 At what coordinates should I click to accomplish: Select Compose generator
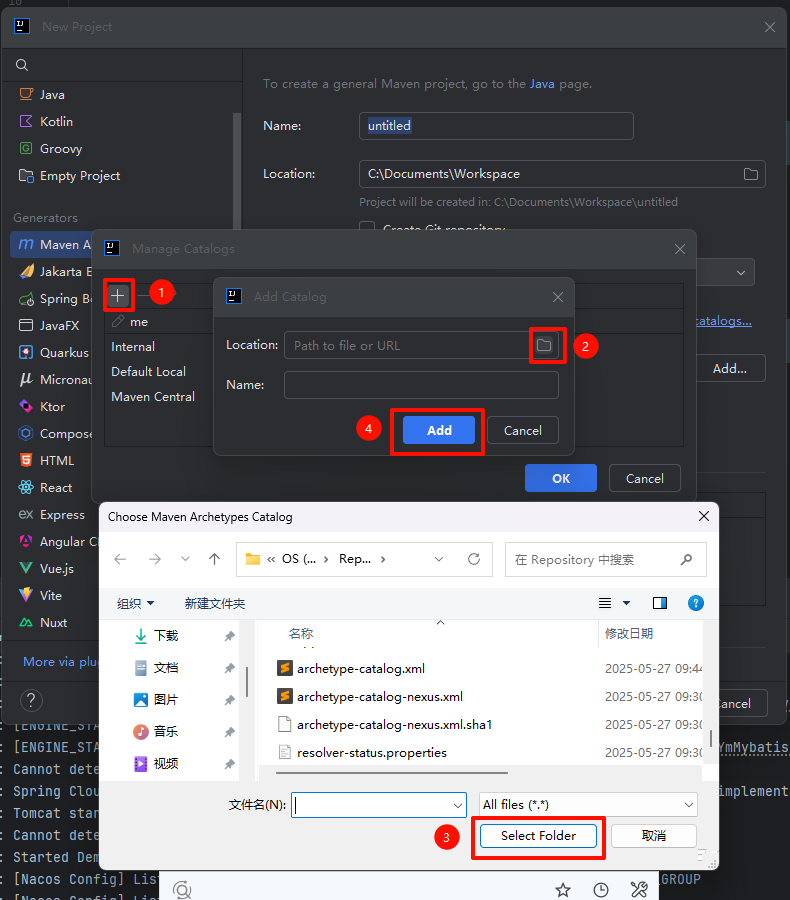click(x=55, y=433)
